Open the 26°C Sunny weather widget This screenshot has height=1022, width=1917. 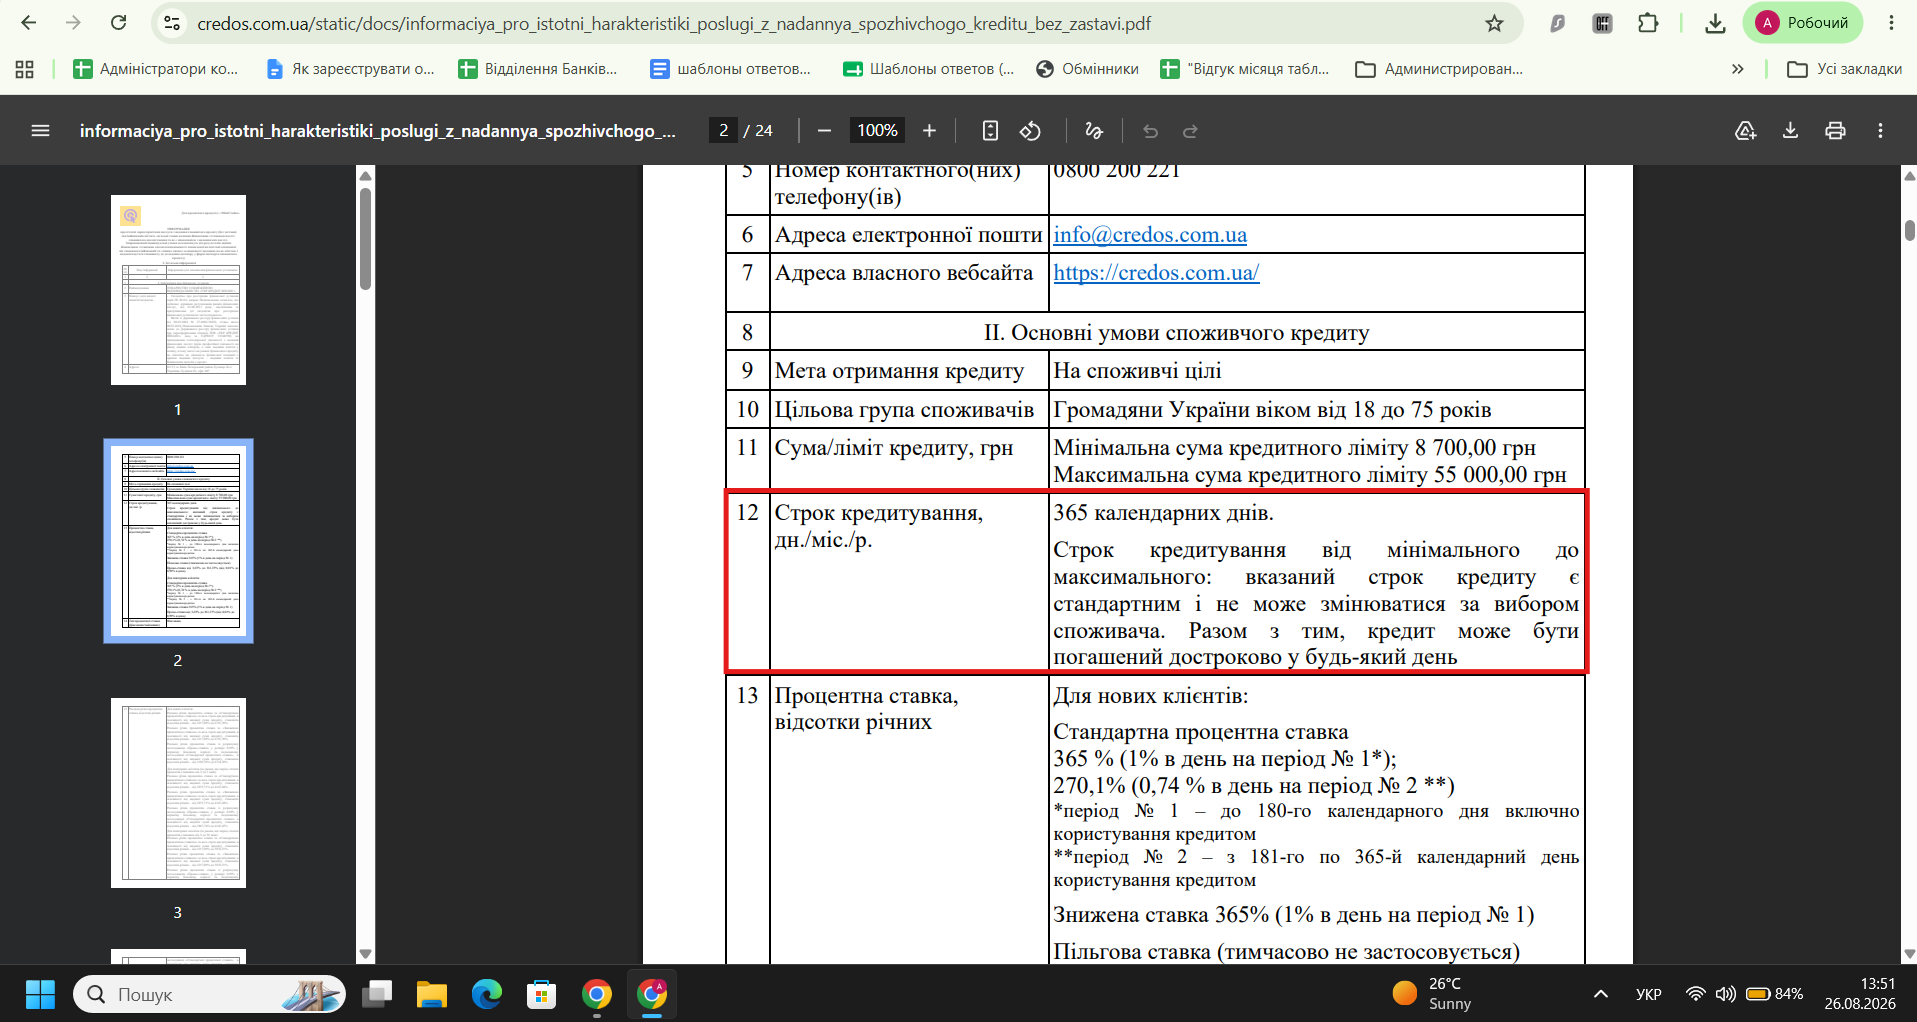point(1433,994)
